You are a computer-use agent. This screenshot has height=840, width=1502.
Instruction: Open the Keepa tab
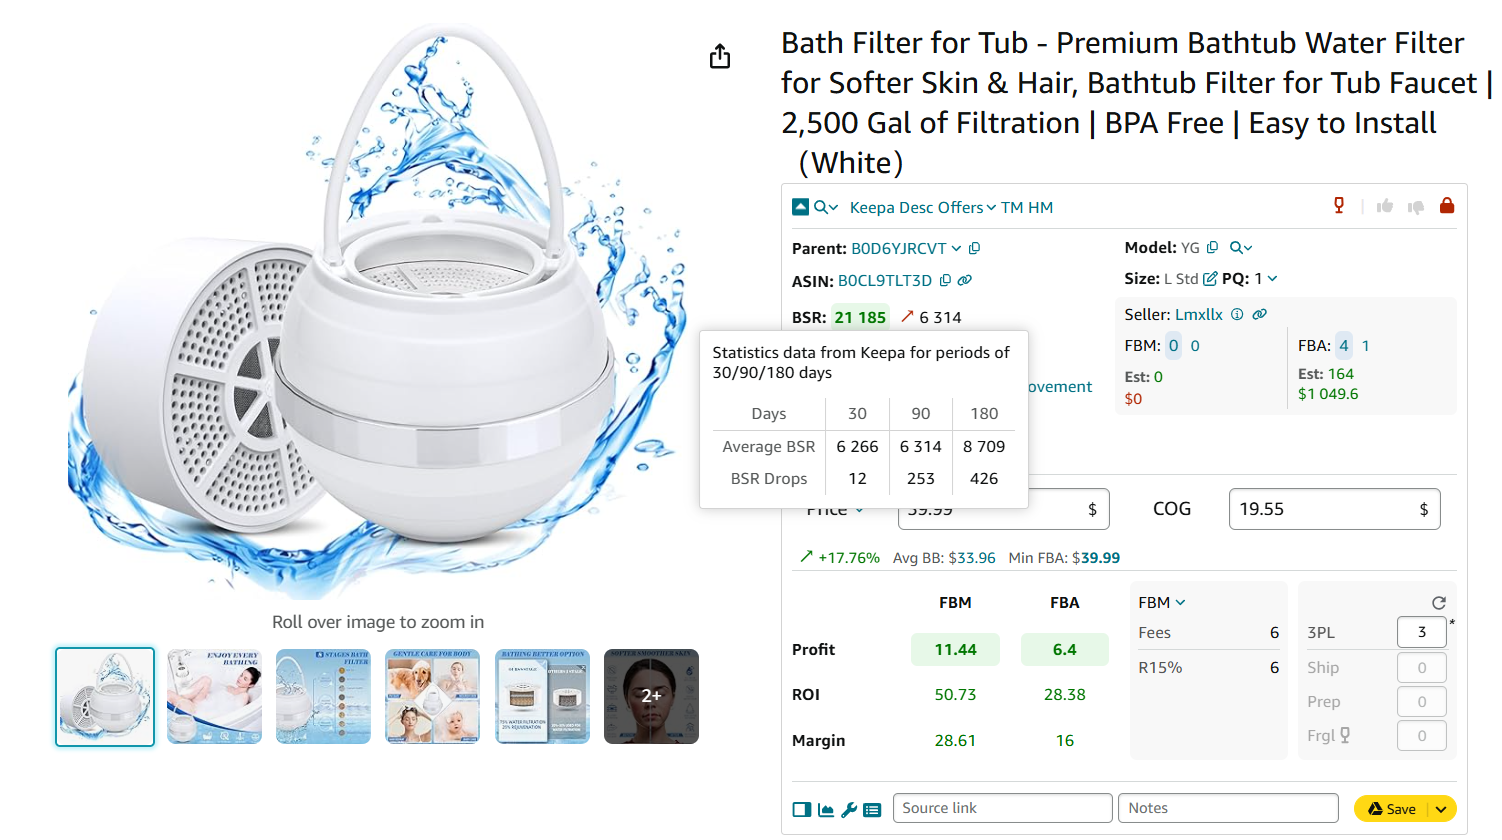pyautogui.click(x=872, y=208)
